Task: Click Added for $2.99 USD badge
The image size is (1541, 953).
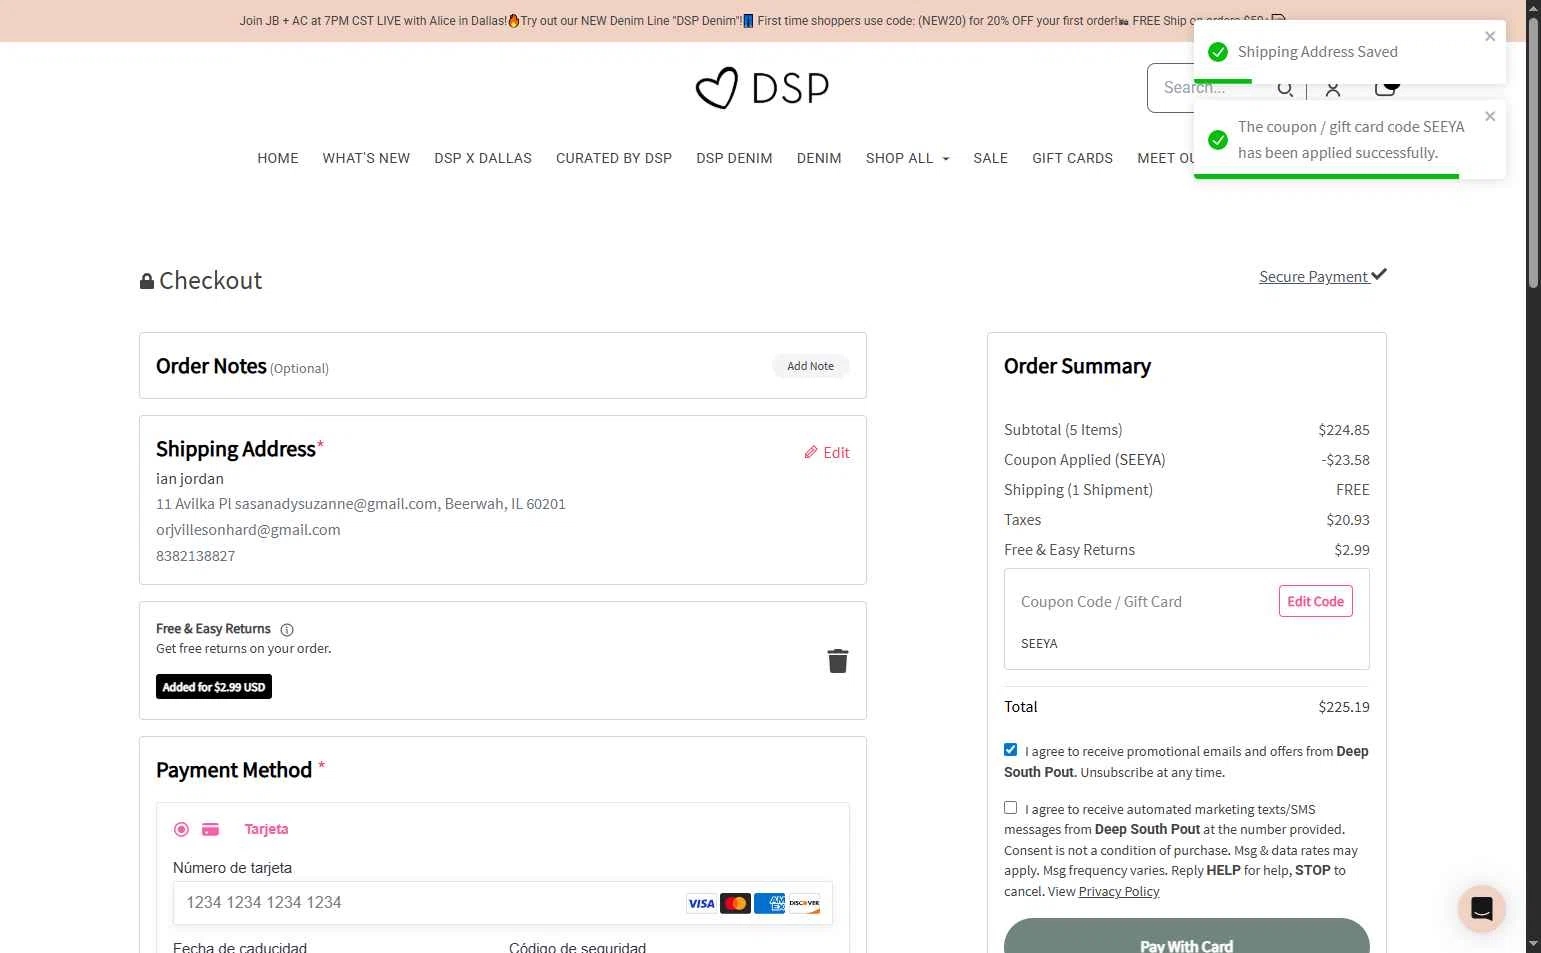Action: click(214, 687)
